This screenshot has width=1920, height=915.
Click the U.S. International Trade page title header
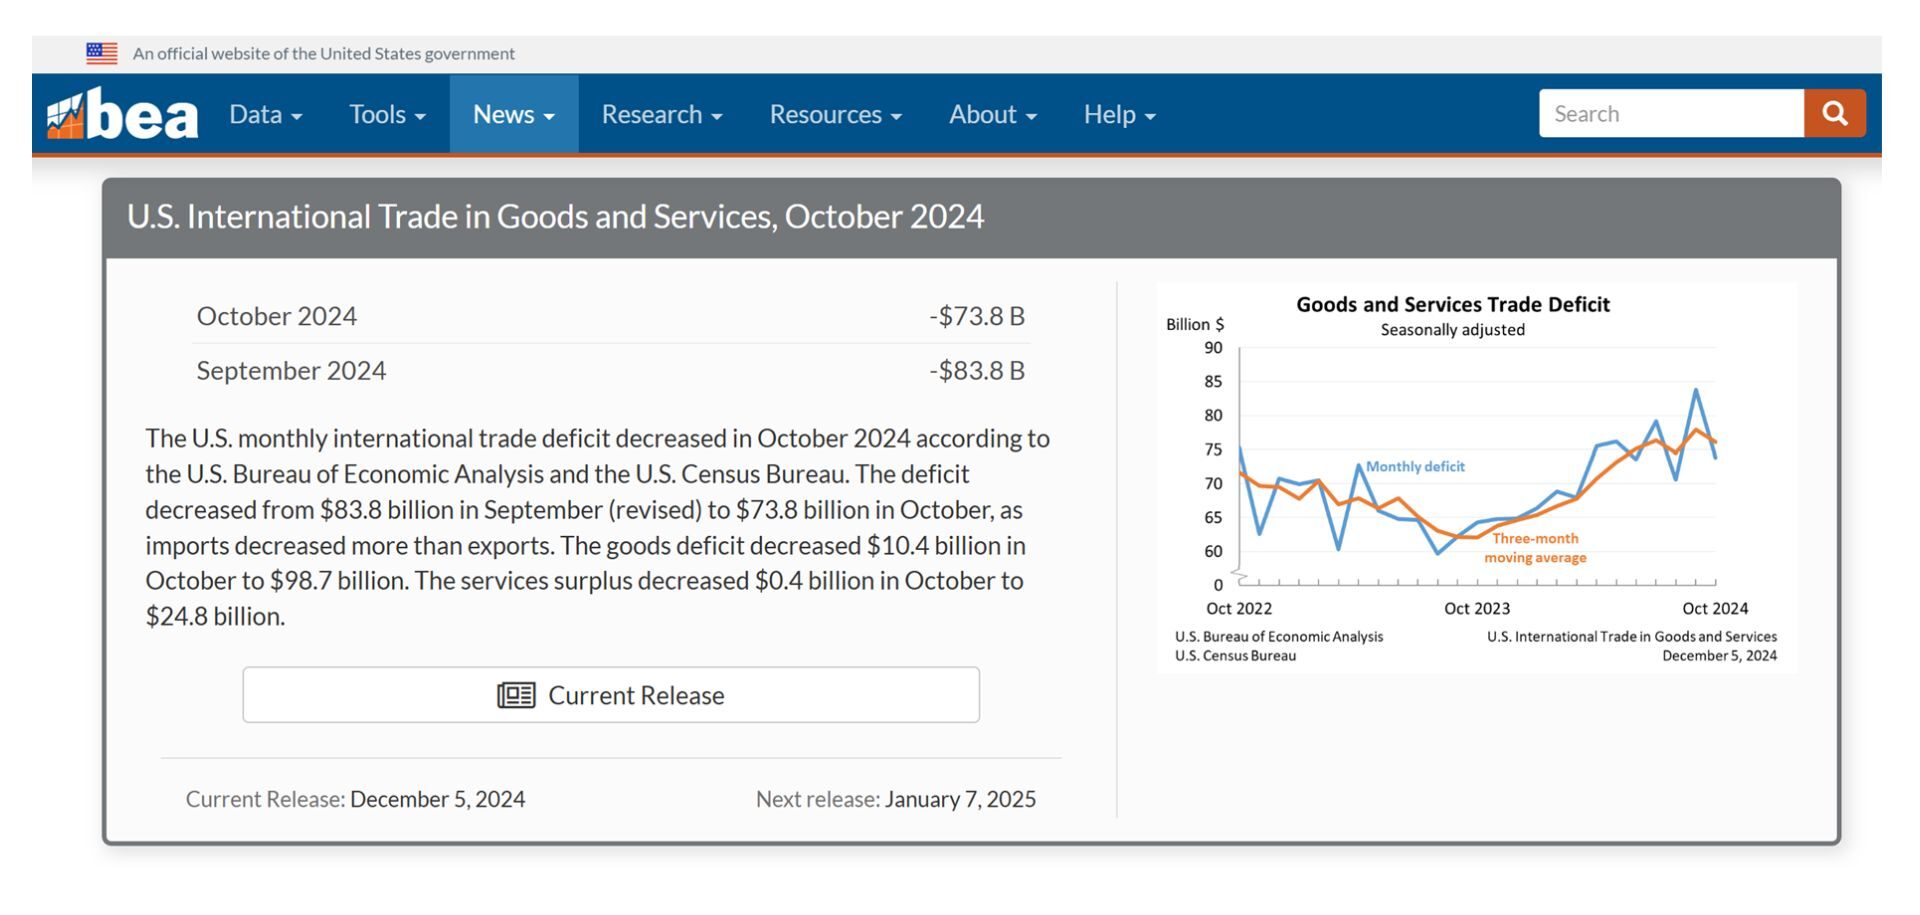coord(555,217)
